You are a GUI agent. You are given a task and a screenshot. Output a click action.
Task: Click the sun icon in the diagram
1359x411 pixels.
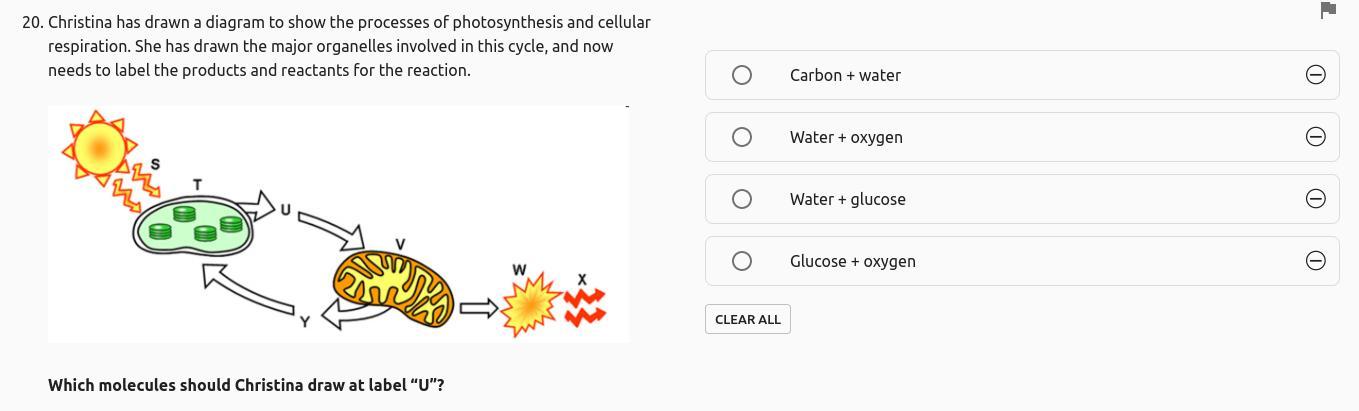coord(98,147)
